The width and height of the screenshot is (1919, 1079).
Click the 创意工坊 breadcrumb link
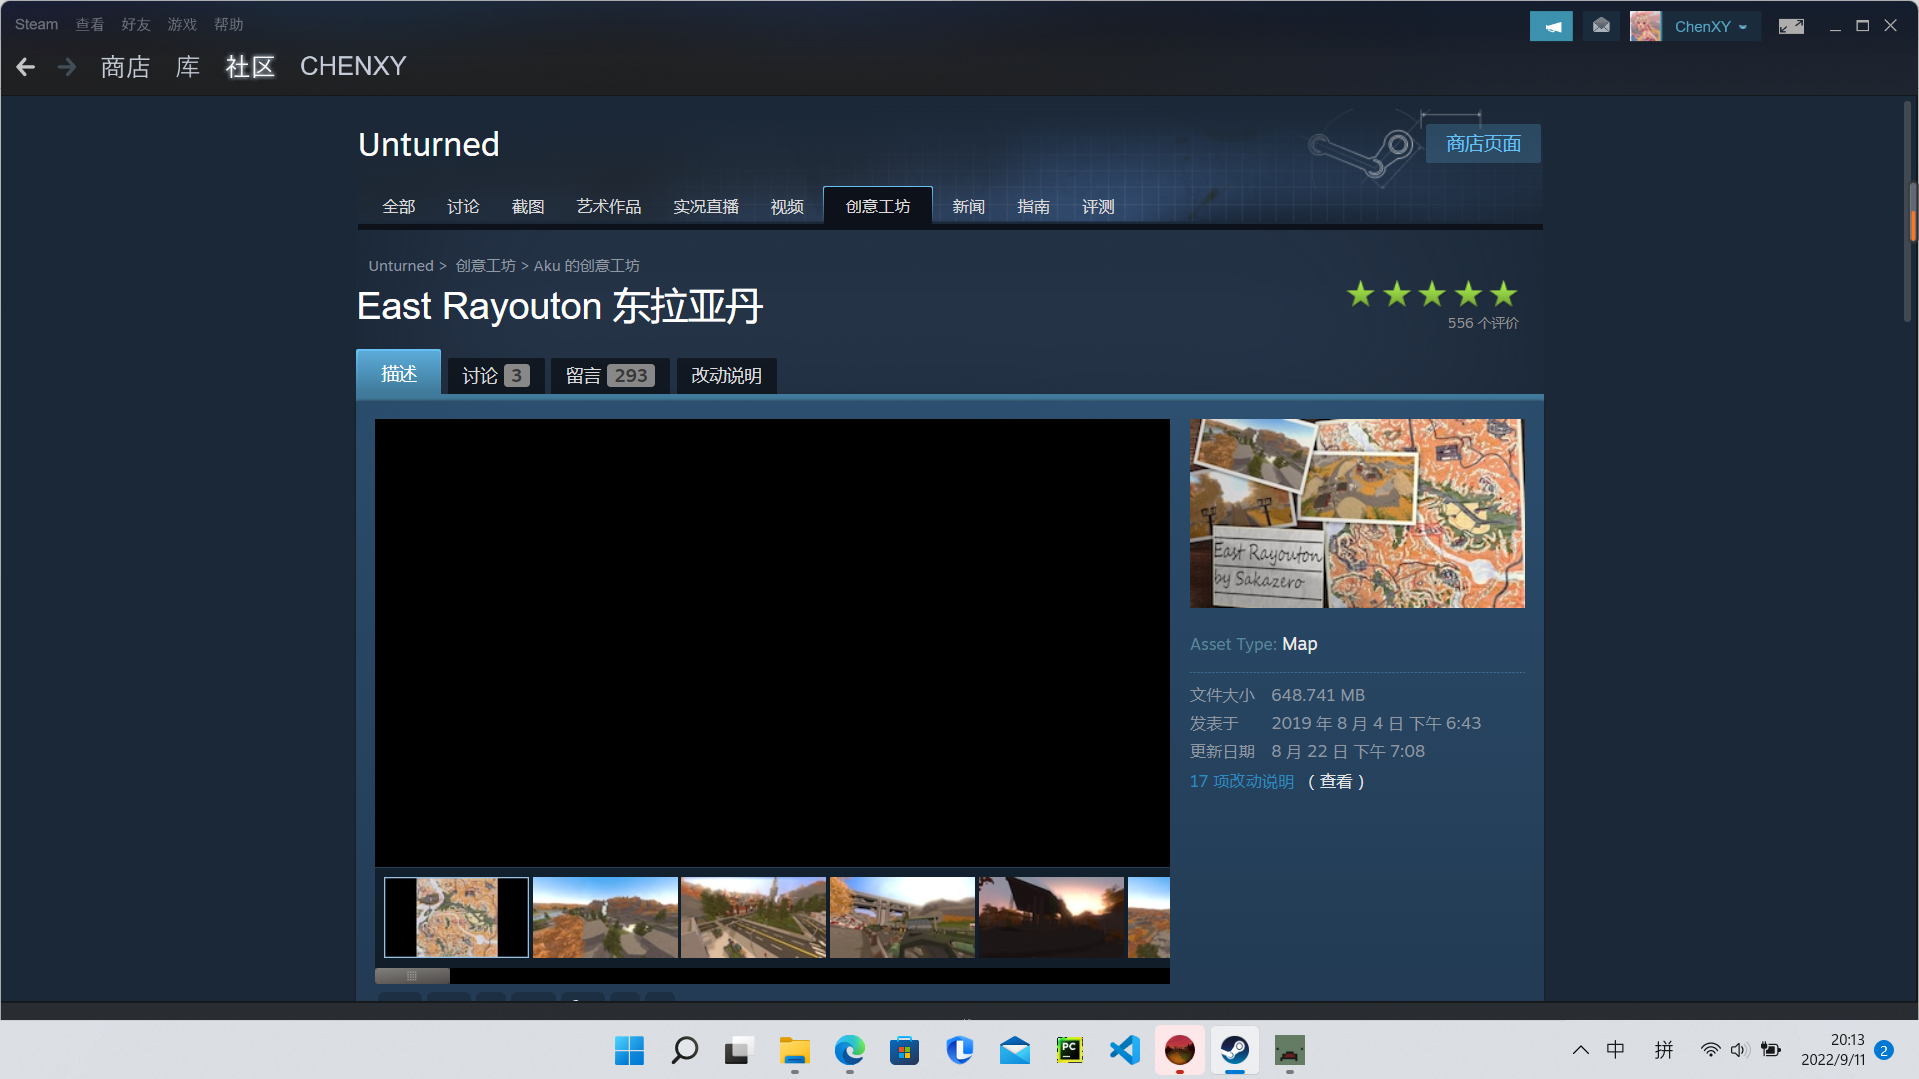click(x=486, y=266)
